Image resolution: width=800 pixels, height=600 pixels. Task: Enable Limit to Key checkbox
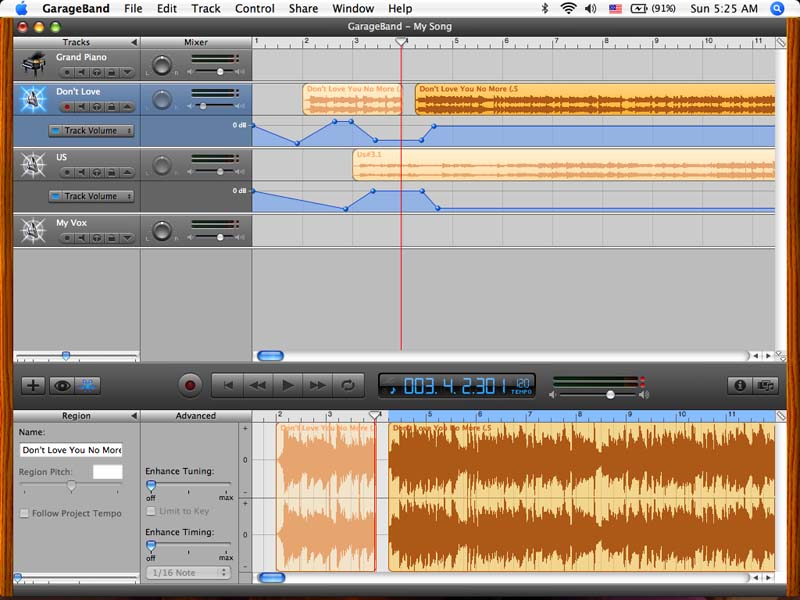tap(151, 511)
